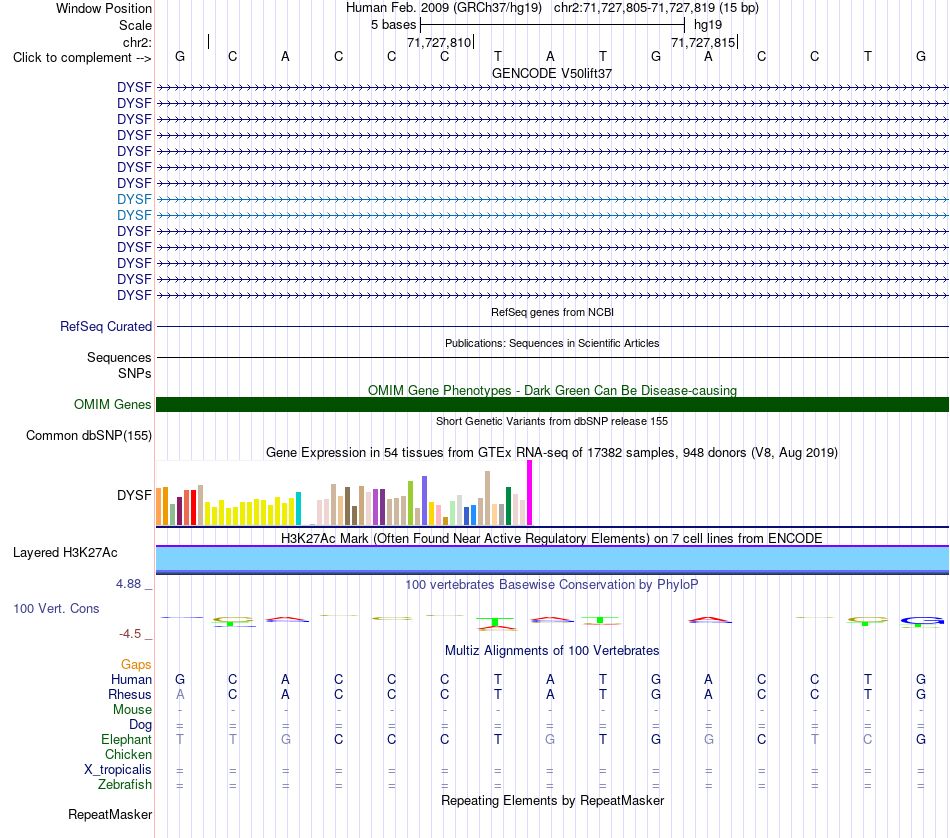
Task: Click the dark green GTEx expression bar
Action: click(508, 506)
